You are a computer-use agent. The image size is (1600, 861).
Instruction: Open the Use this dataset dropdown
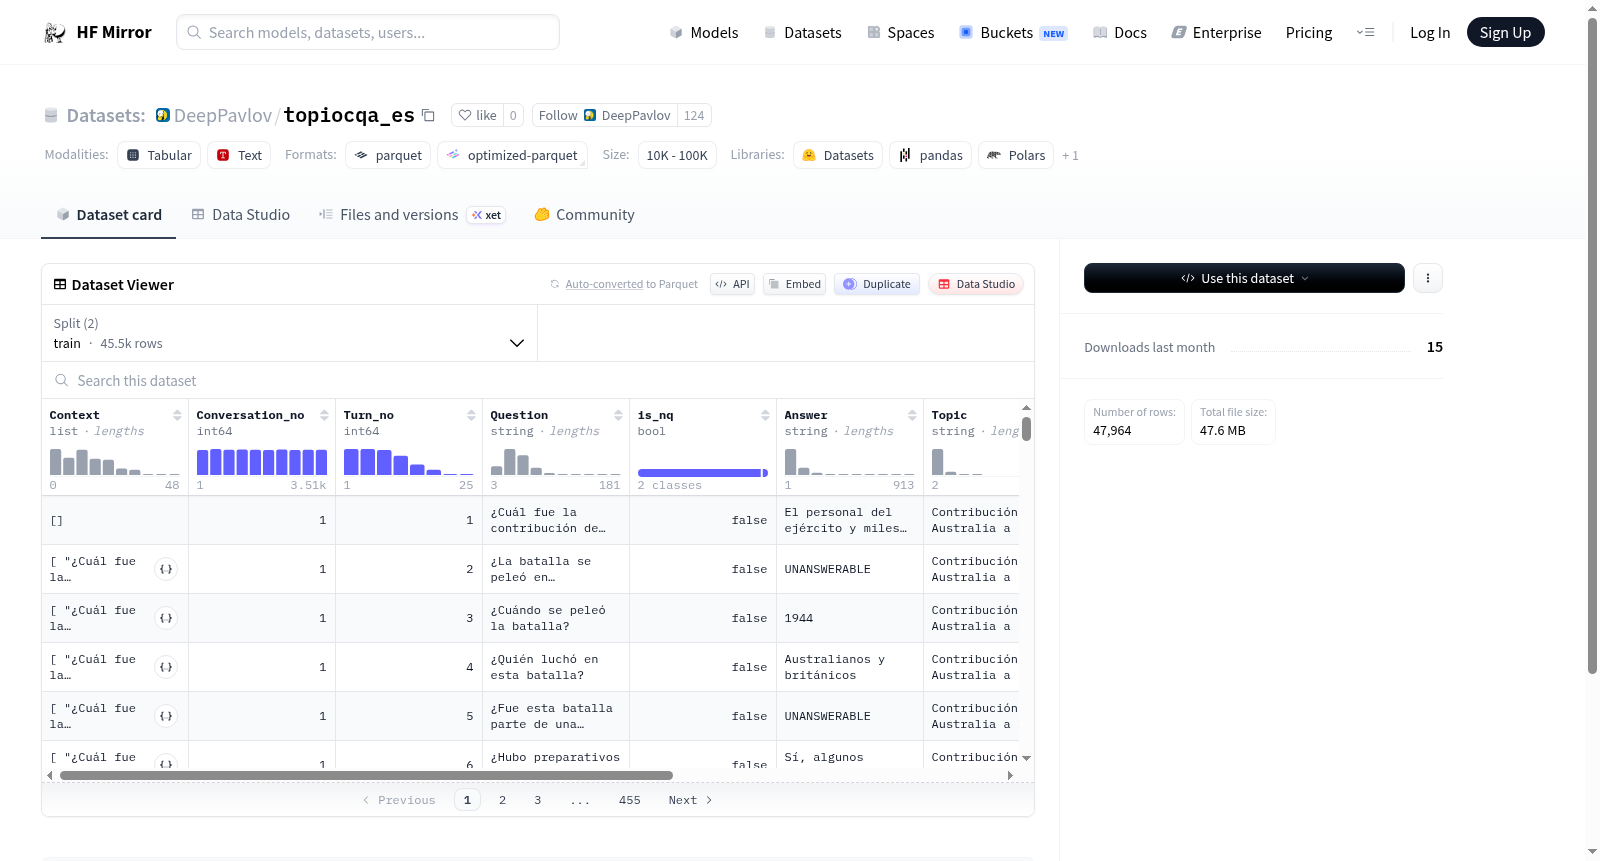click(x=1244, y=278)
